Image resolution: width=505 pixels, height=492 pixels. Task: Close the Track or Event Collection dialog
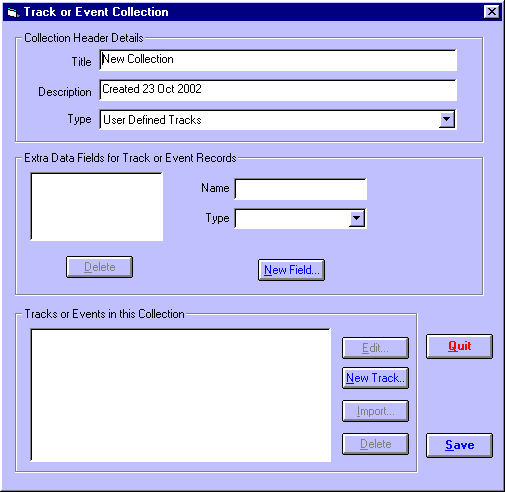[x=491, y=12]
